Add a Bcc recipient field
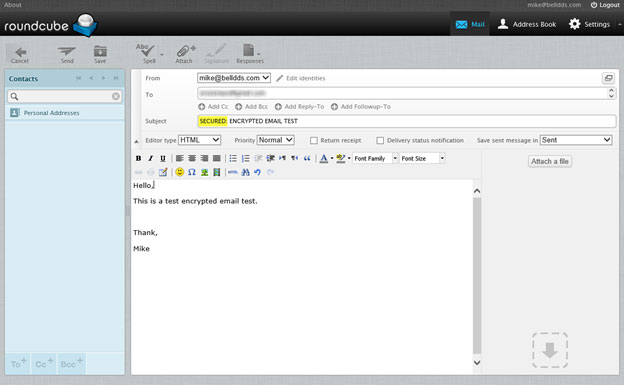This screenshot has height=385, width=624. coord(252,107)
